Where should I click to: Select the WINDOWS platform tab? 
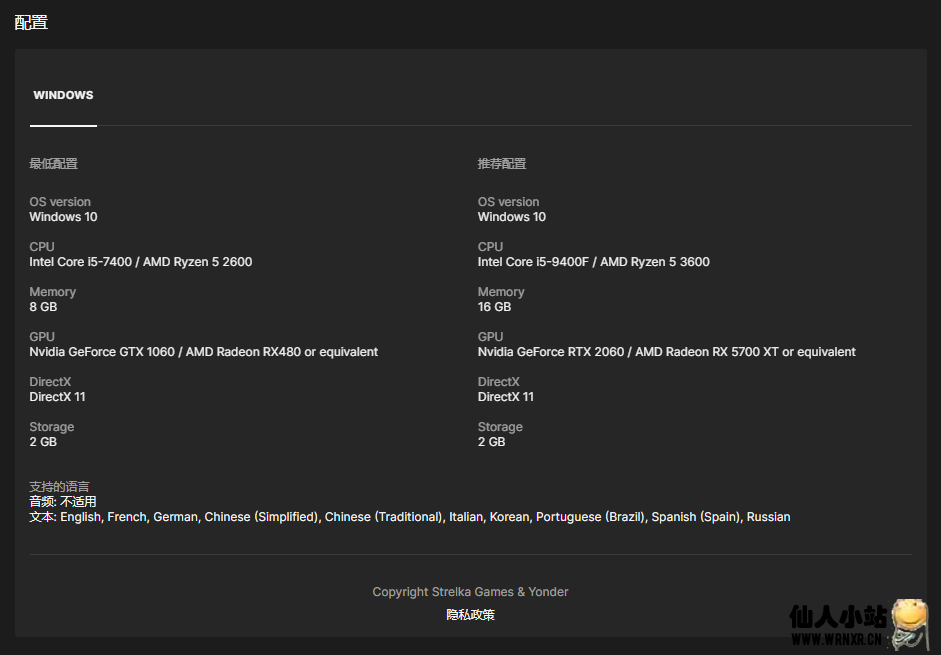tap(63, 96)
